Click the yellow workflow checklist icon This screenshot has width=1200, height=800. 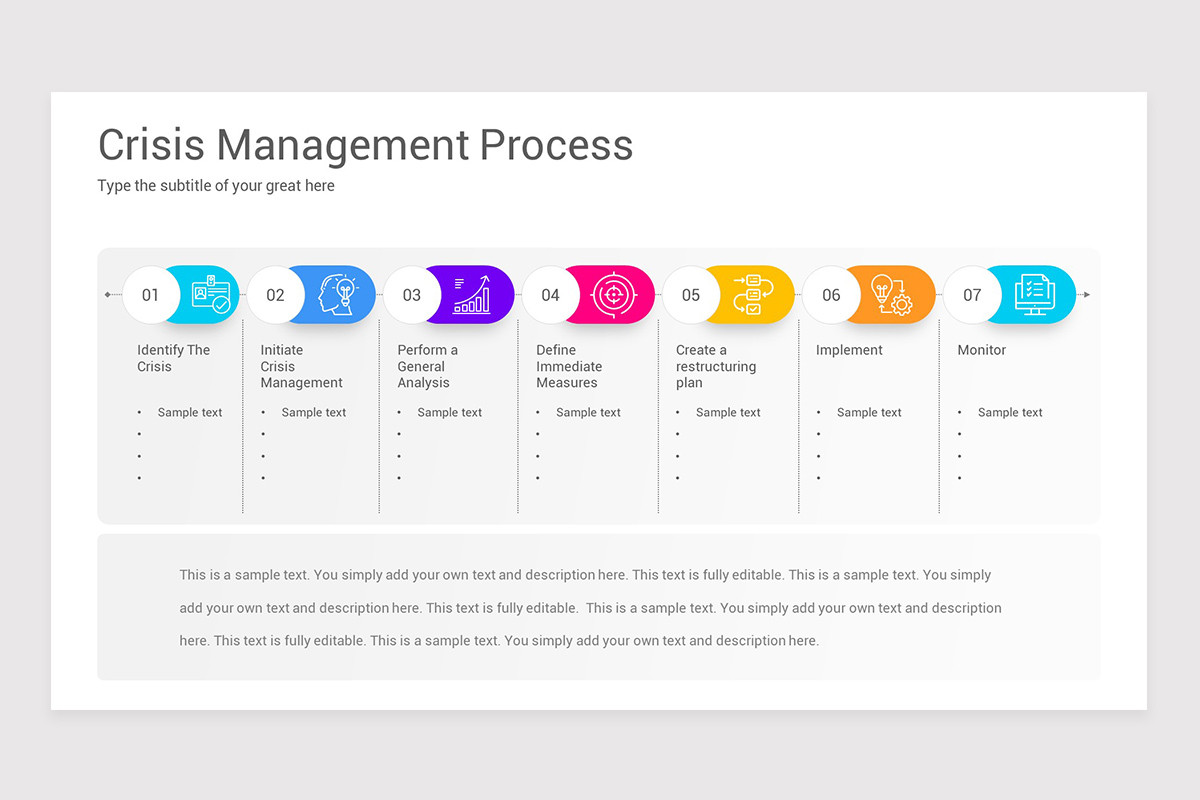(753, 295)
